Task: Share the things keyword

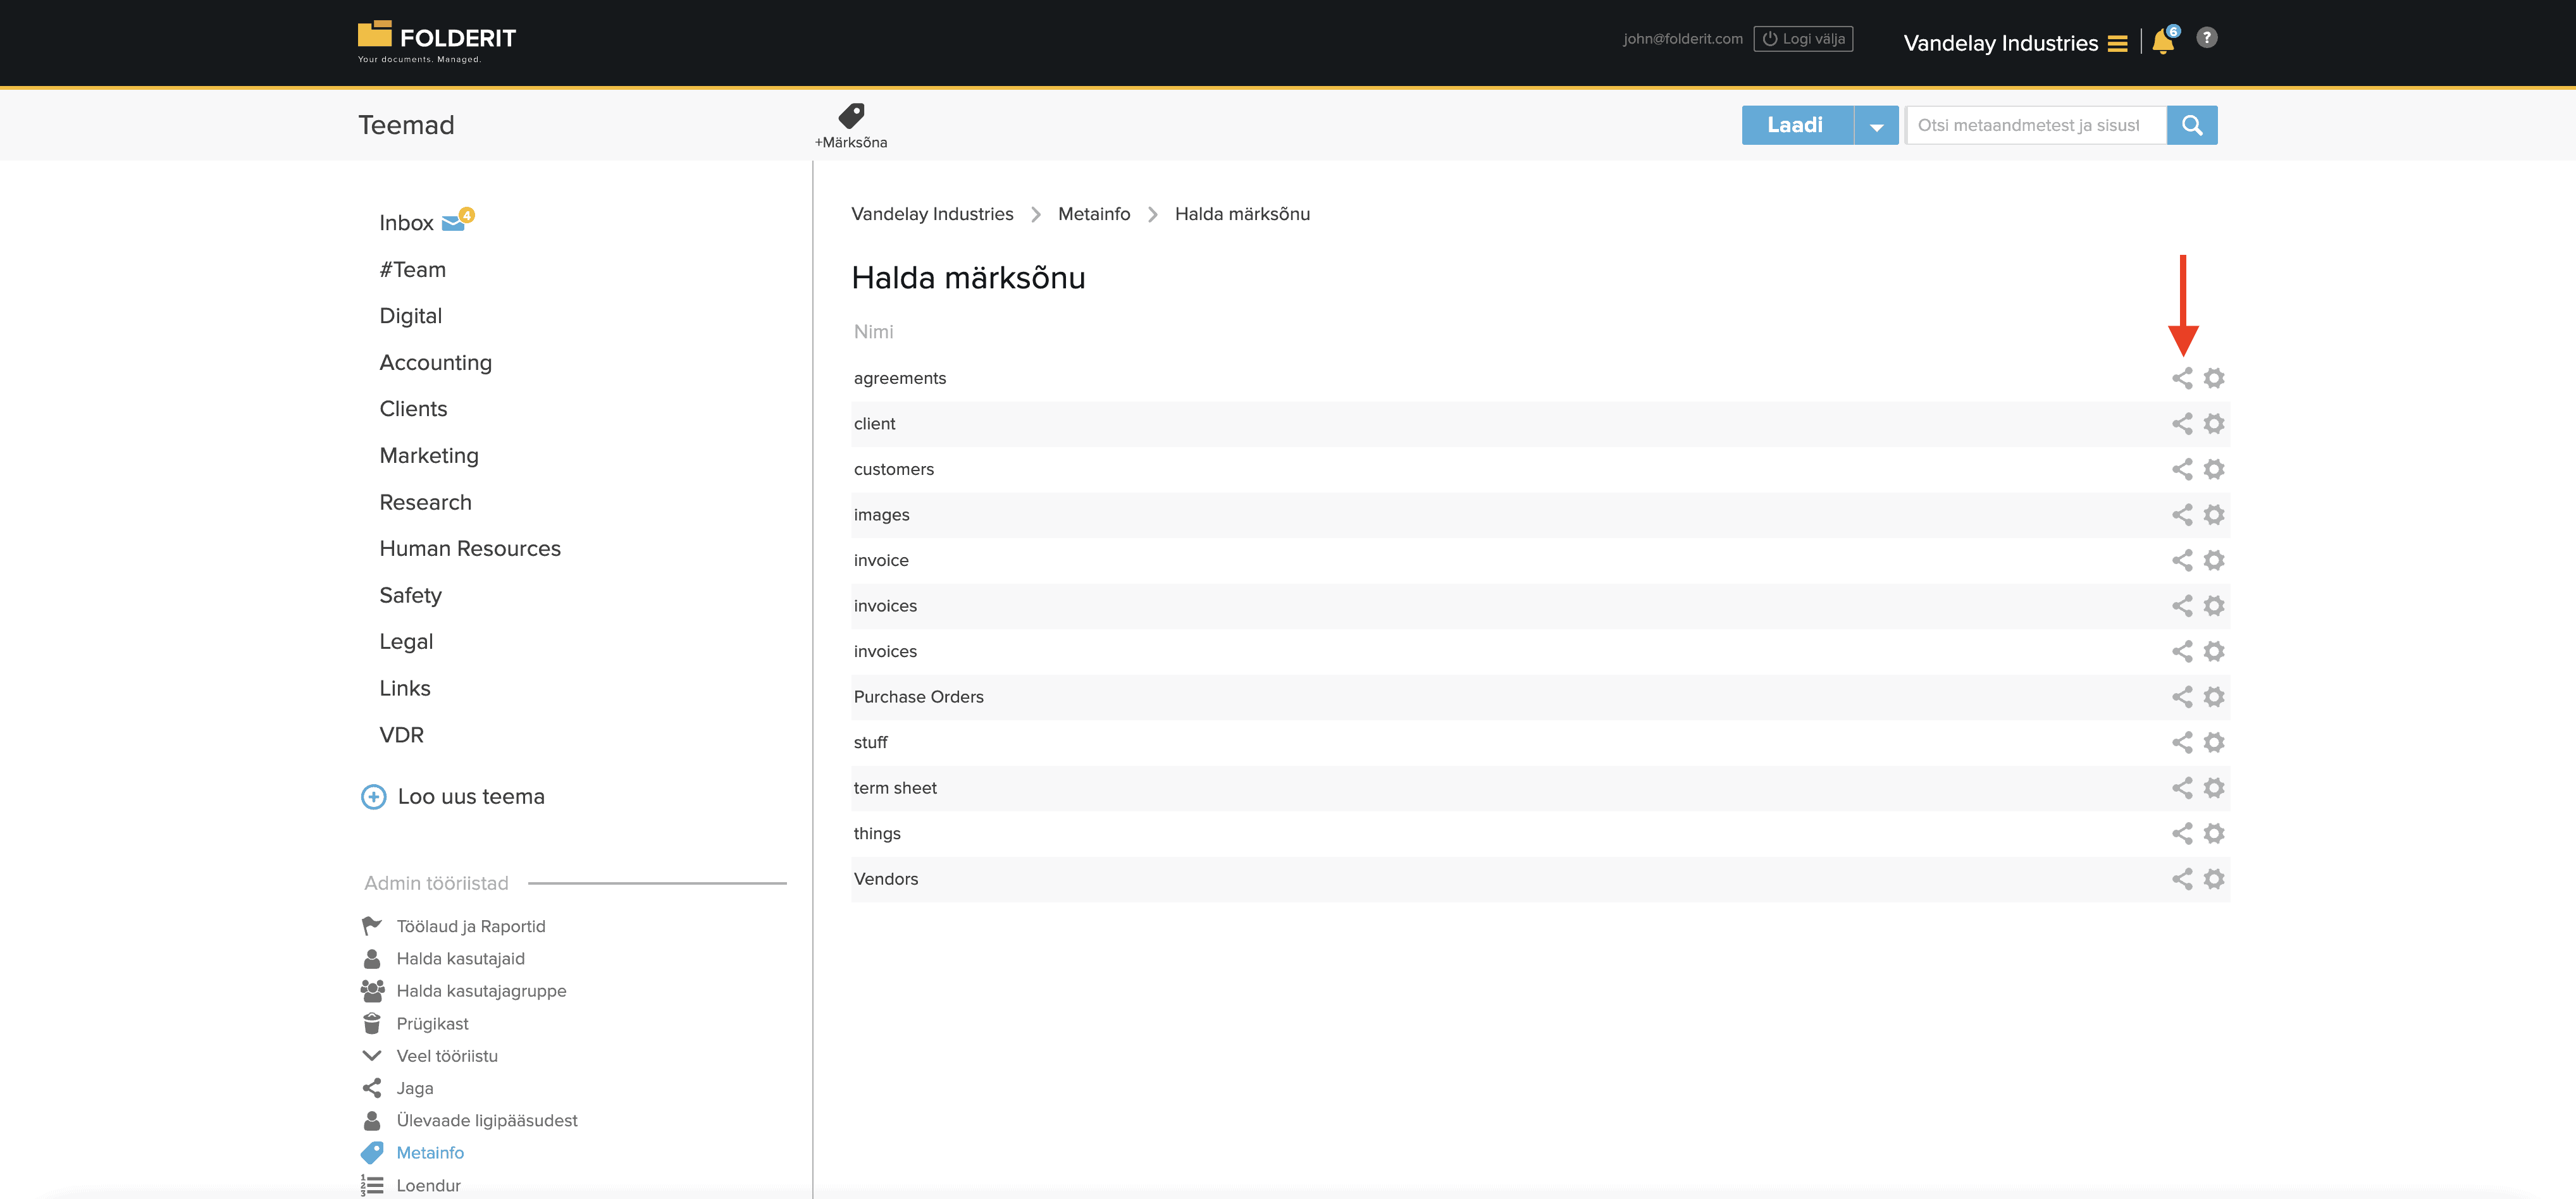Action: point(2181,833)
